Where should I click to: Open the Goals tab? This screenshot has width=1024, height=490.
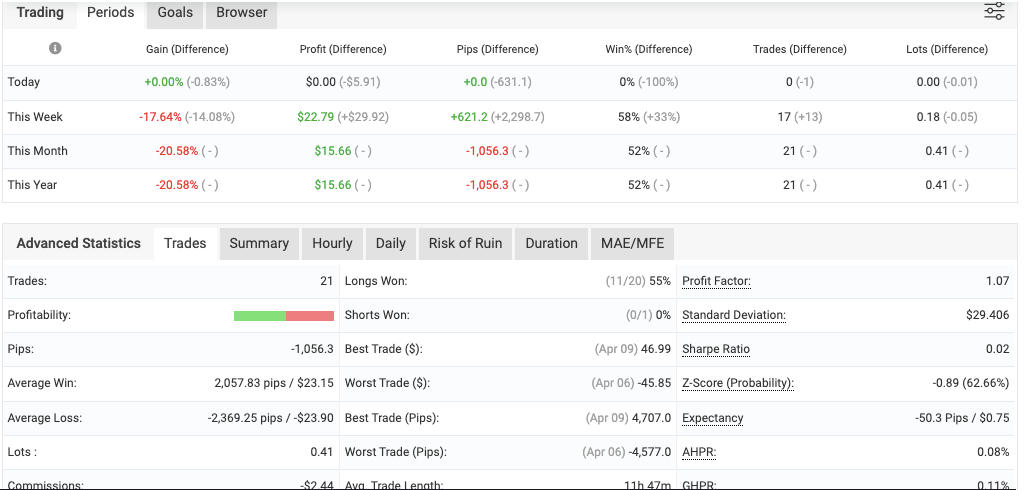click(175, 13)
